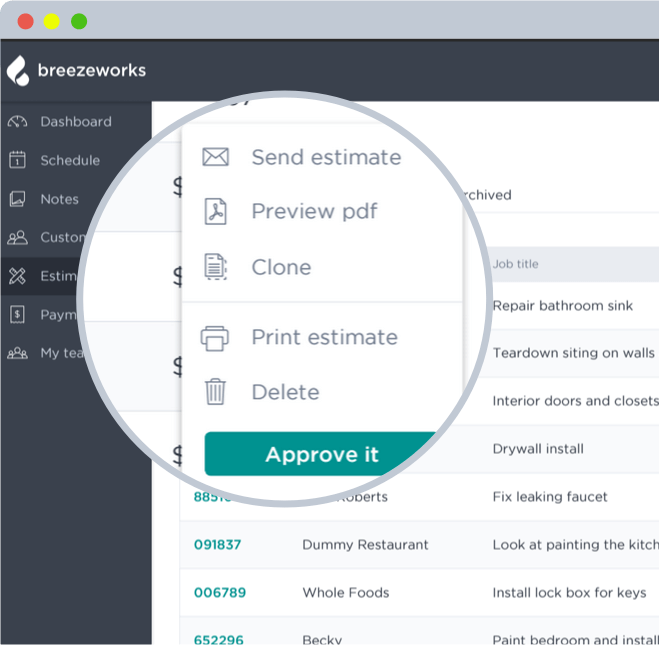Choose Print estimate menu entry
This screenshot has width=659, height=645.
click(324, 337)
